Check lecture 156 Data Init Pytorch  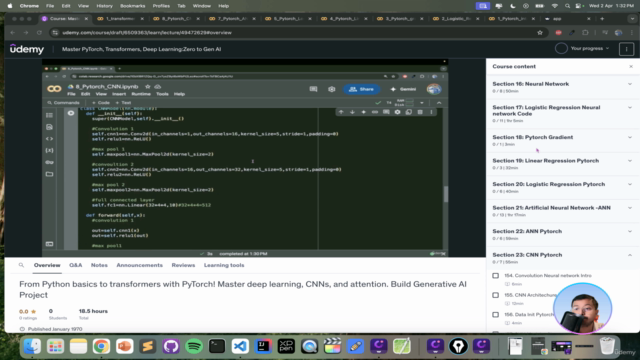coord(496,315)
